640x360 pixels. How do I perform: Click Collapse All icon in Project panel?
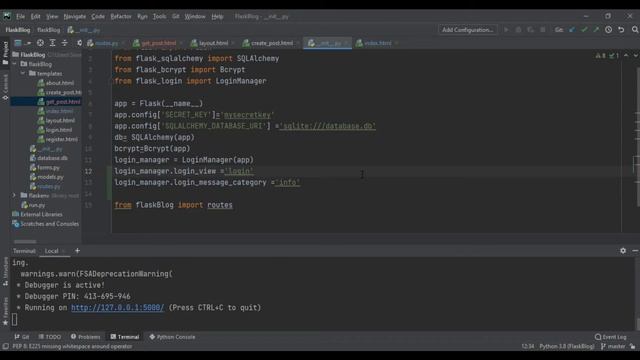coord(64,43)
